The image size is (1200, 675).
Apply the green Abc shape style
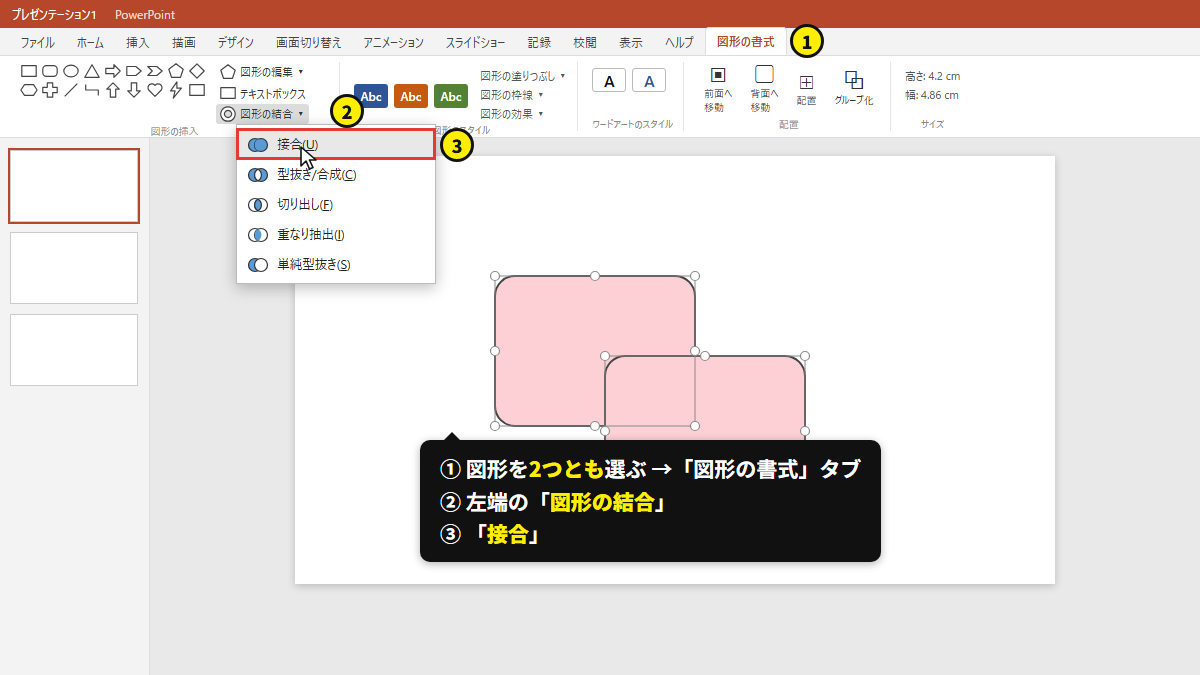tap(451, 96)
